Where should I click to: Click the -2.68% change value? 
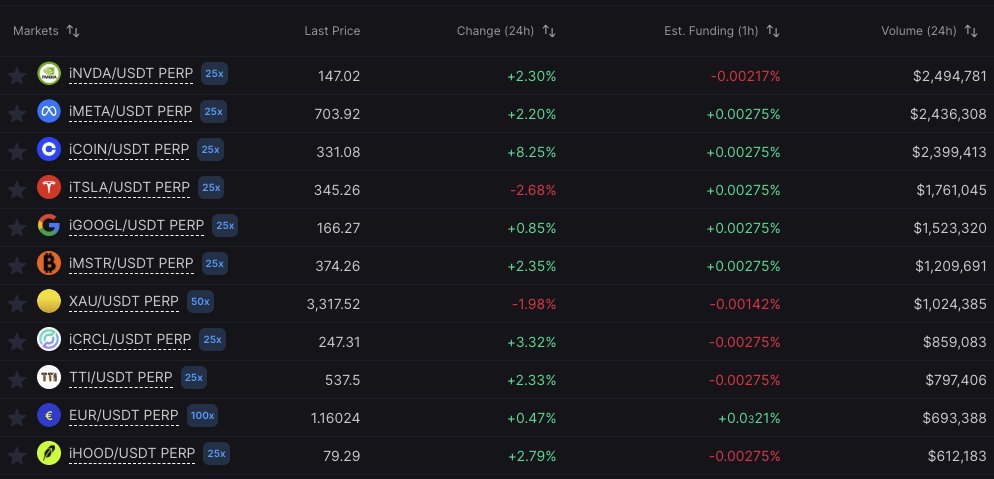coord(532,190)
